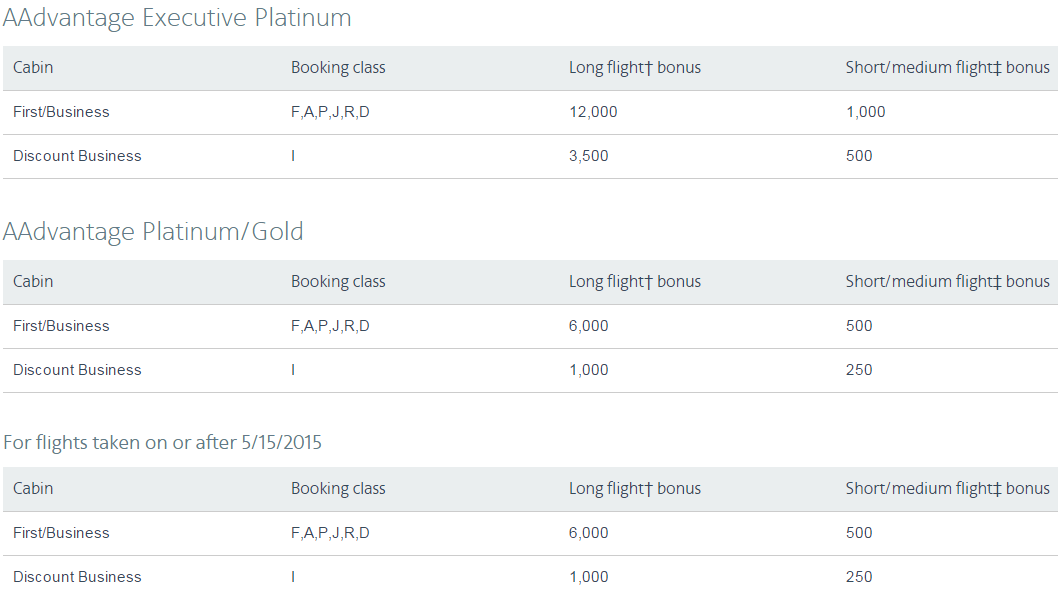Click Short/medium flight bonus header in Platinum/Gold table

[x=947, y=281]
